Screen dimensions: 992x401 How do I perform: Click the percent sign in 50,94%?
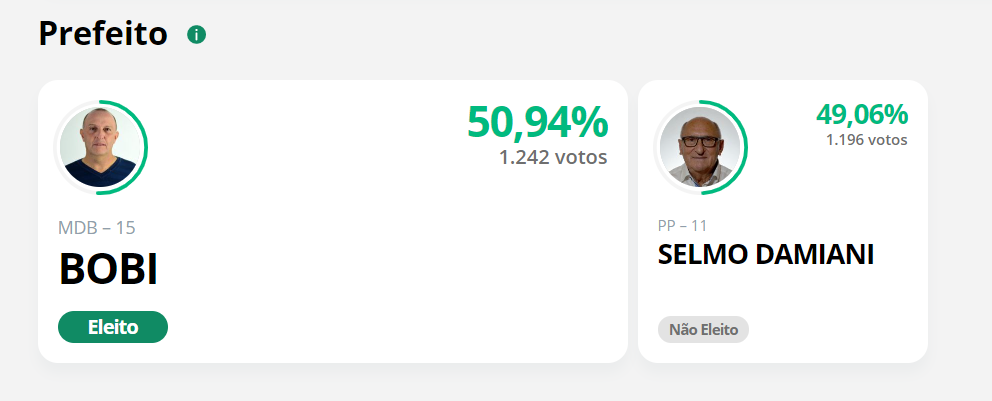[x=590, y=122]
